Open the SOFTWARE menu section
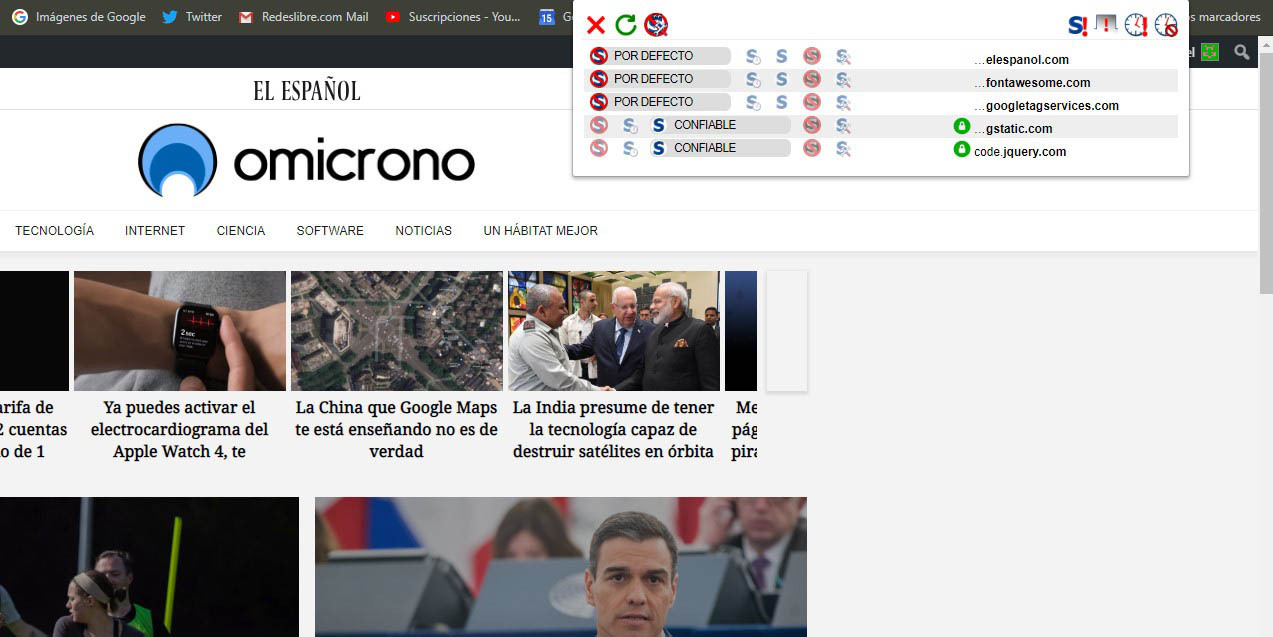The width and height of the screenshot is (1273, 637). 330,231
